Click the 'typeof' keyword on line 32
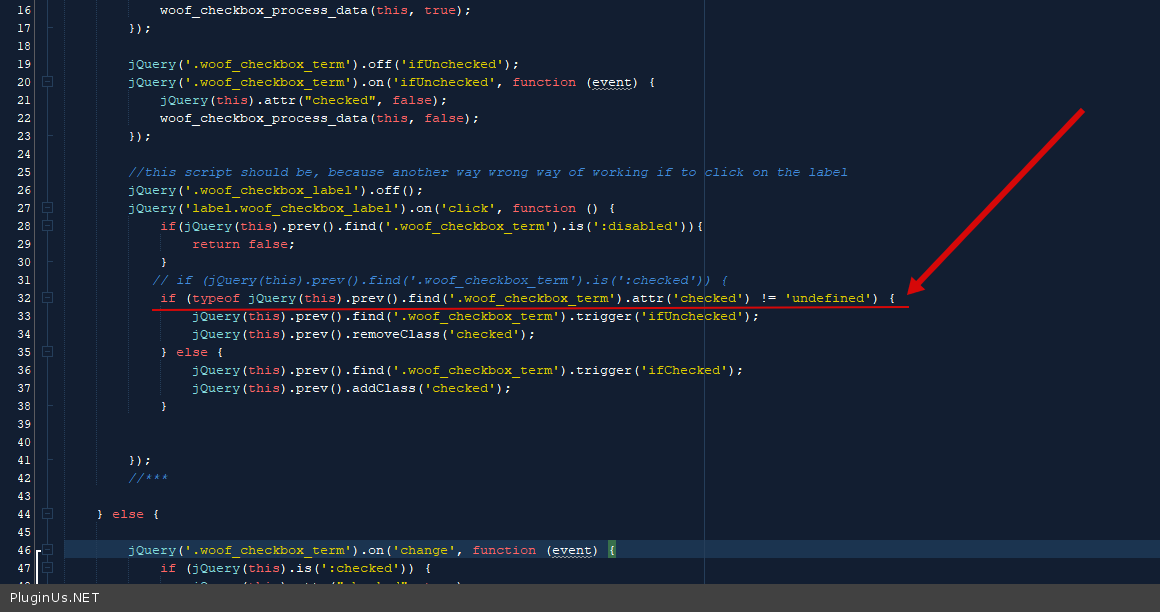The width and height of the screenshot is (1160, 612). pos(216,298)
